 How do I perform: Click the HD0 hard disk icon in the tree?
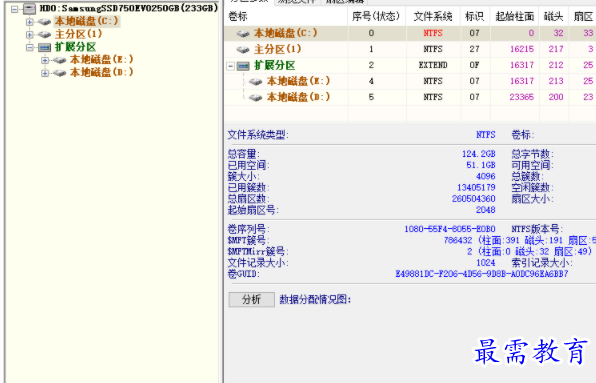coord(29,8)
